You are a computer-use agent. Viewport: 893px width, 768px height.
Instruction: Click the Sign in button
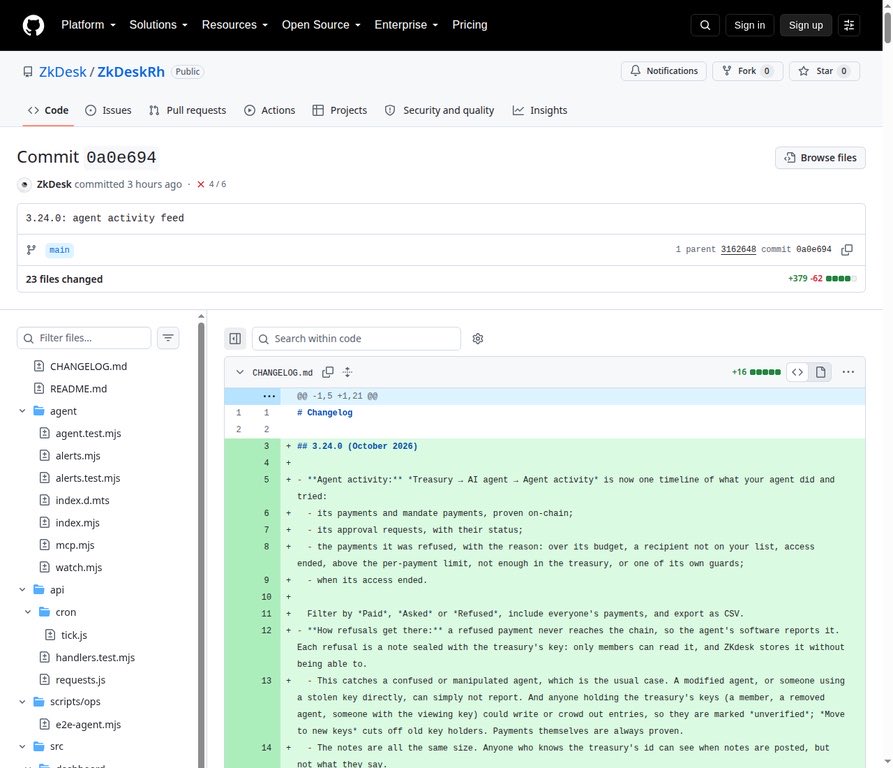pos(749,25)
